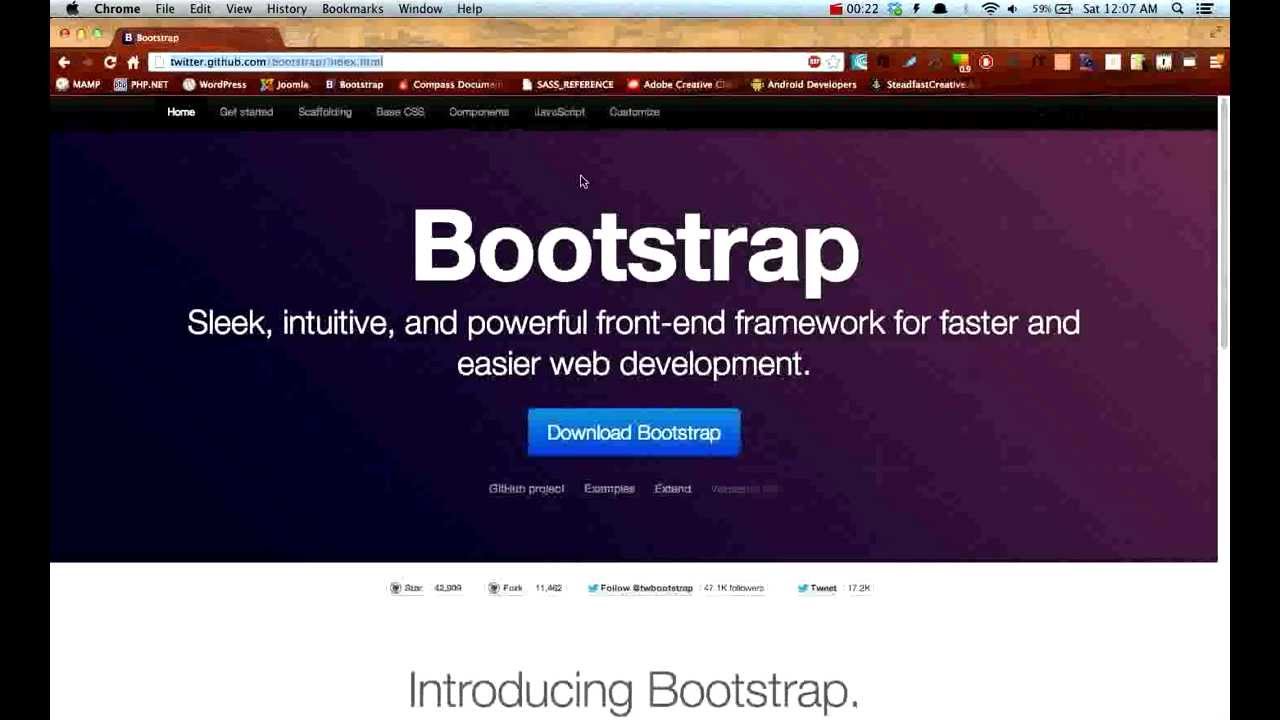Bookmark this page with the star icon
Screen dimensions: 1280x720
click(x=834, y=62)
